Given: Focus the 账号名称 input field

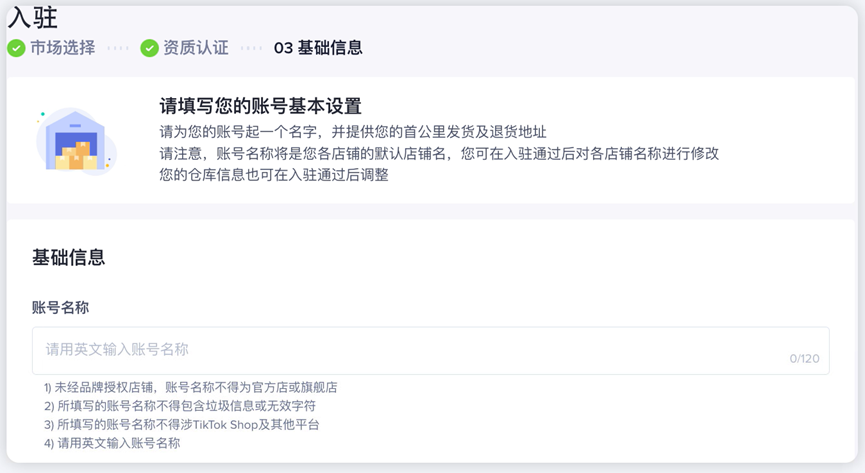Looking at the screenshot, I should [x=430, y=350].
